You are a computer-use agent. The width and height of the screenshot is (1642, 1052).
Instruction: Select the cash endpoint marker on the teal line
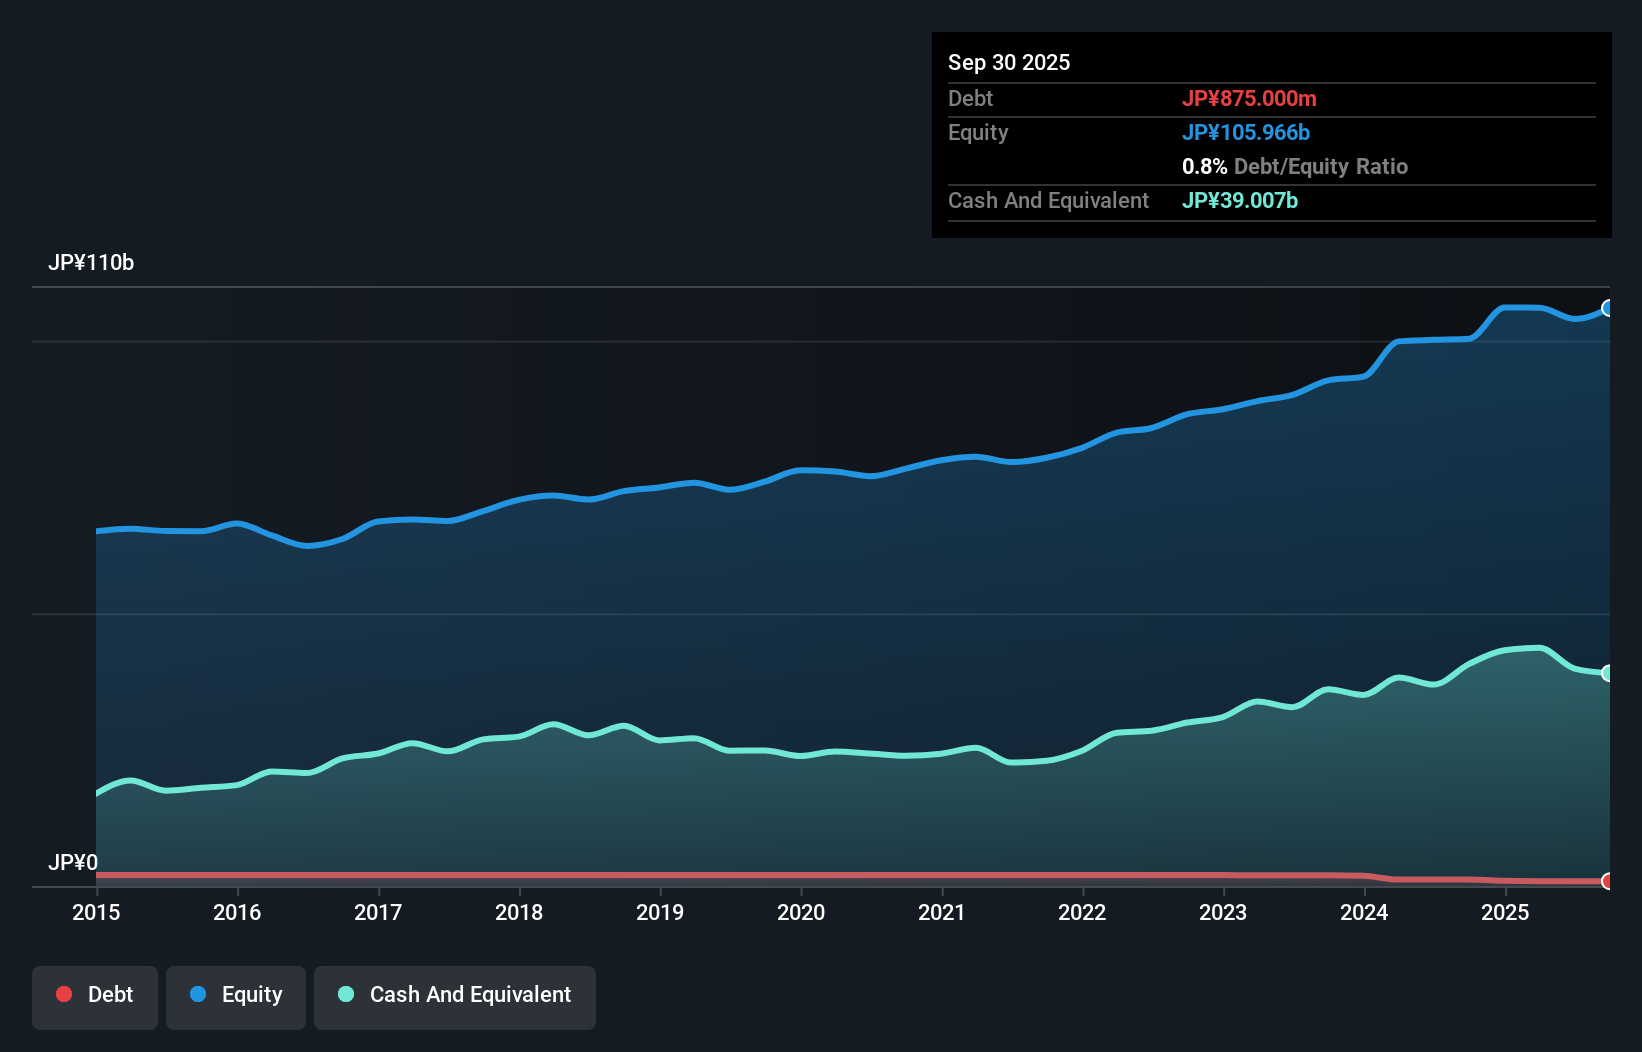[1608, 673]
